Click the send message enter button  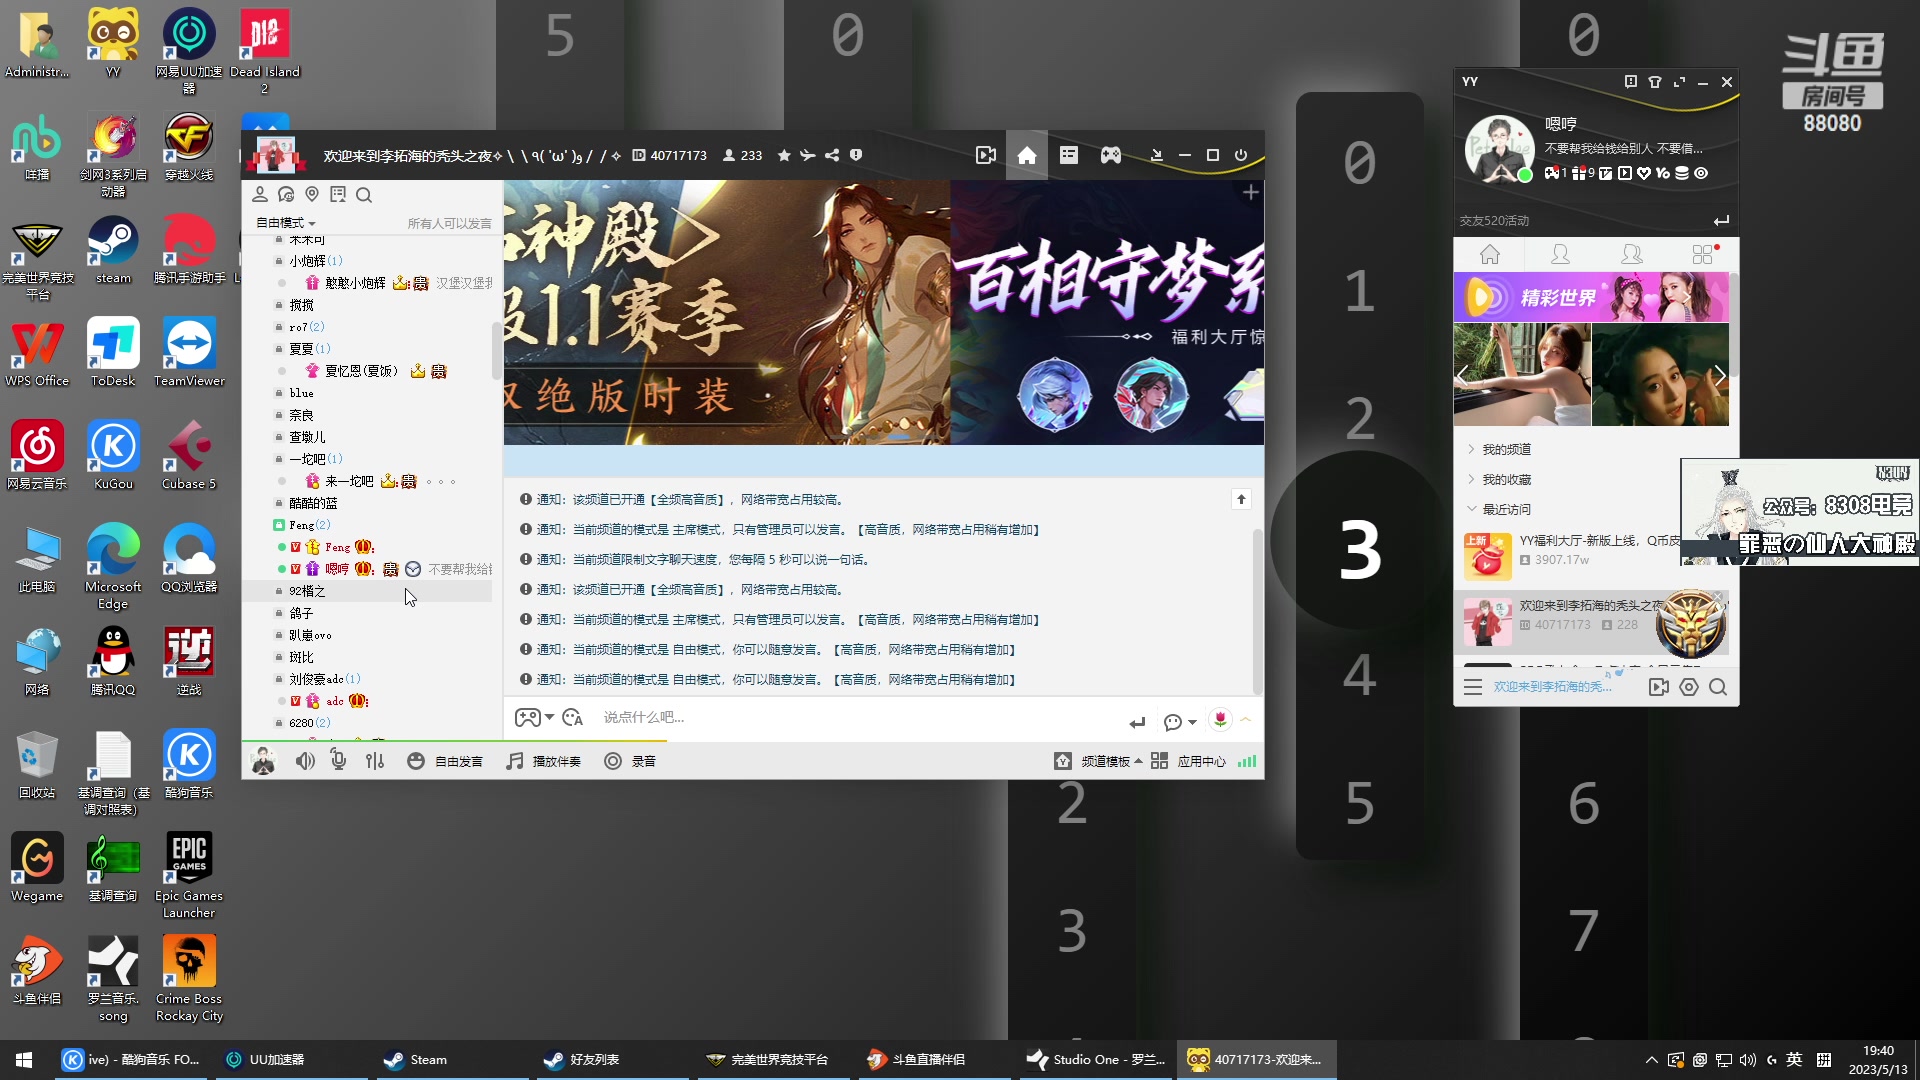click(x=1136, y=721)
